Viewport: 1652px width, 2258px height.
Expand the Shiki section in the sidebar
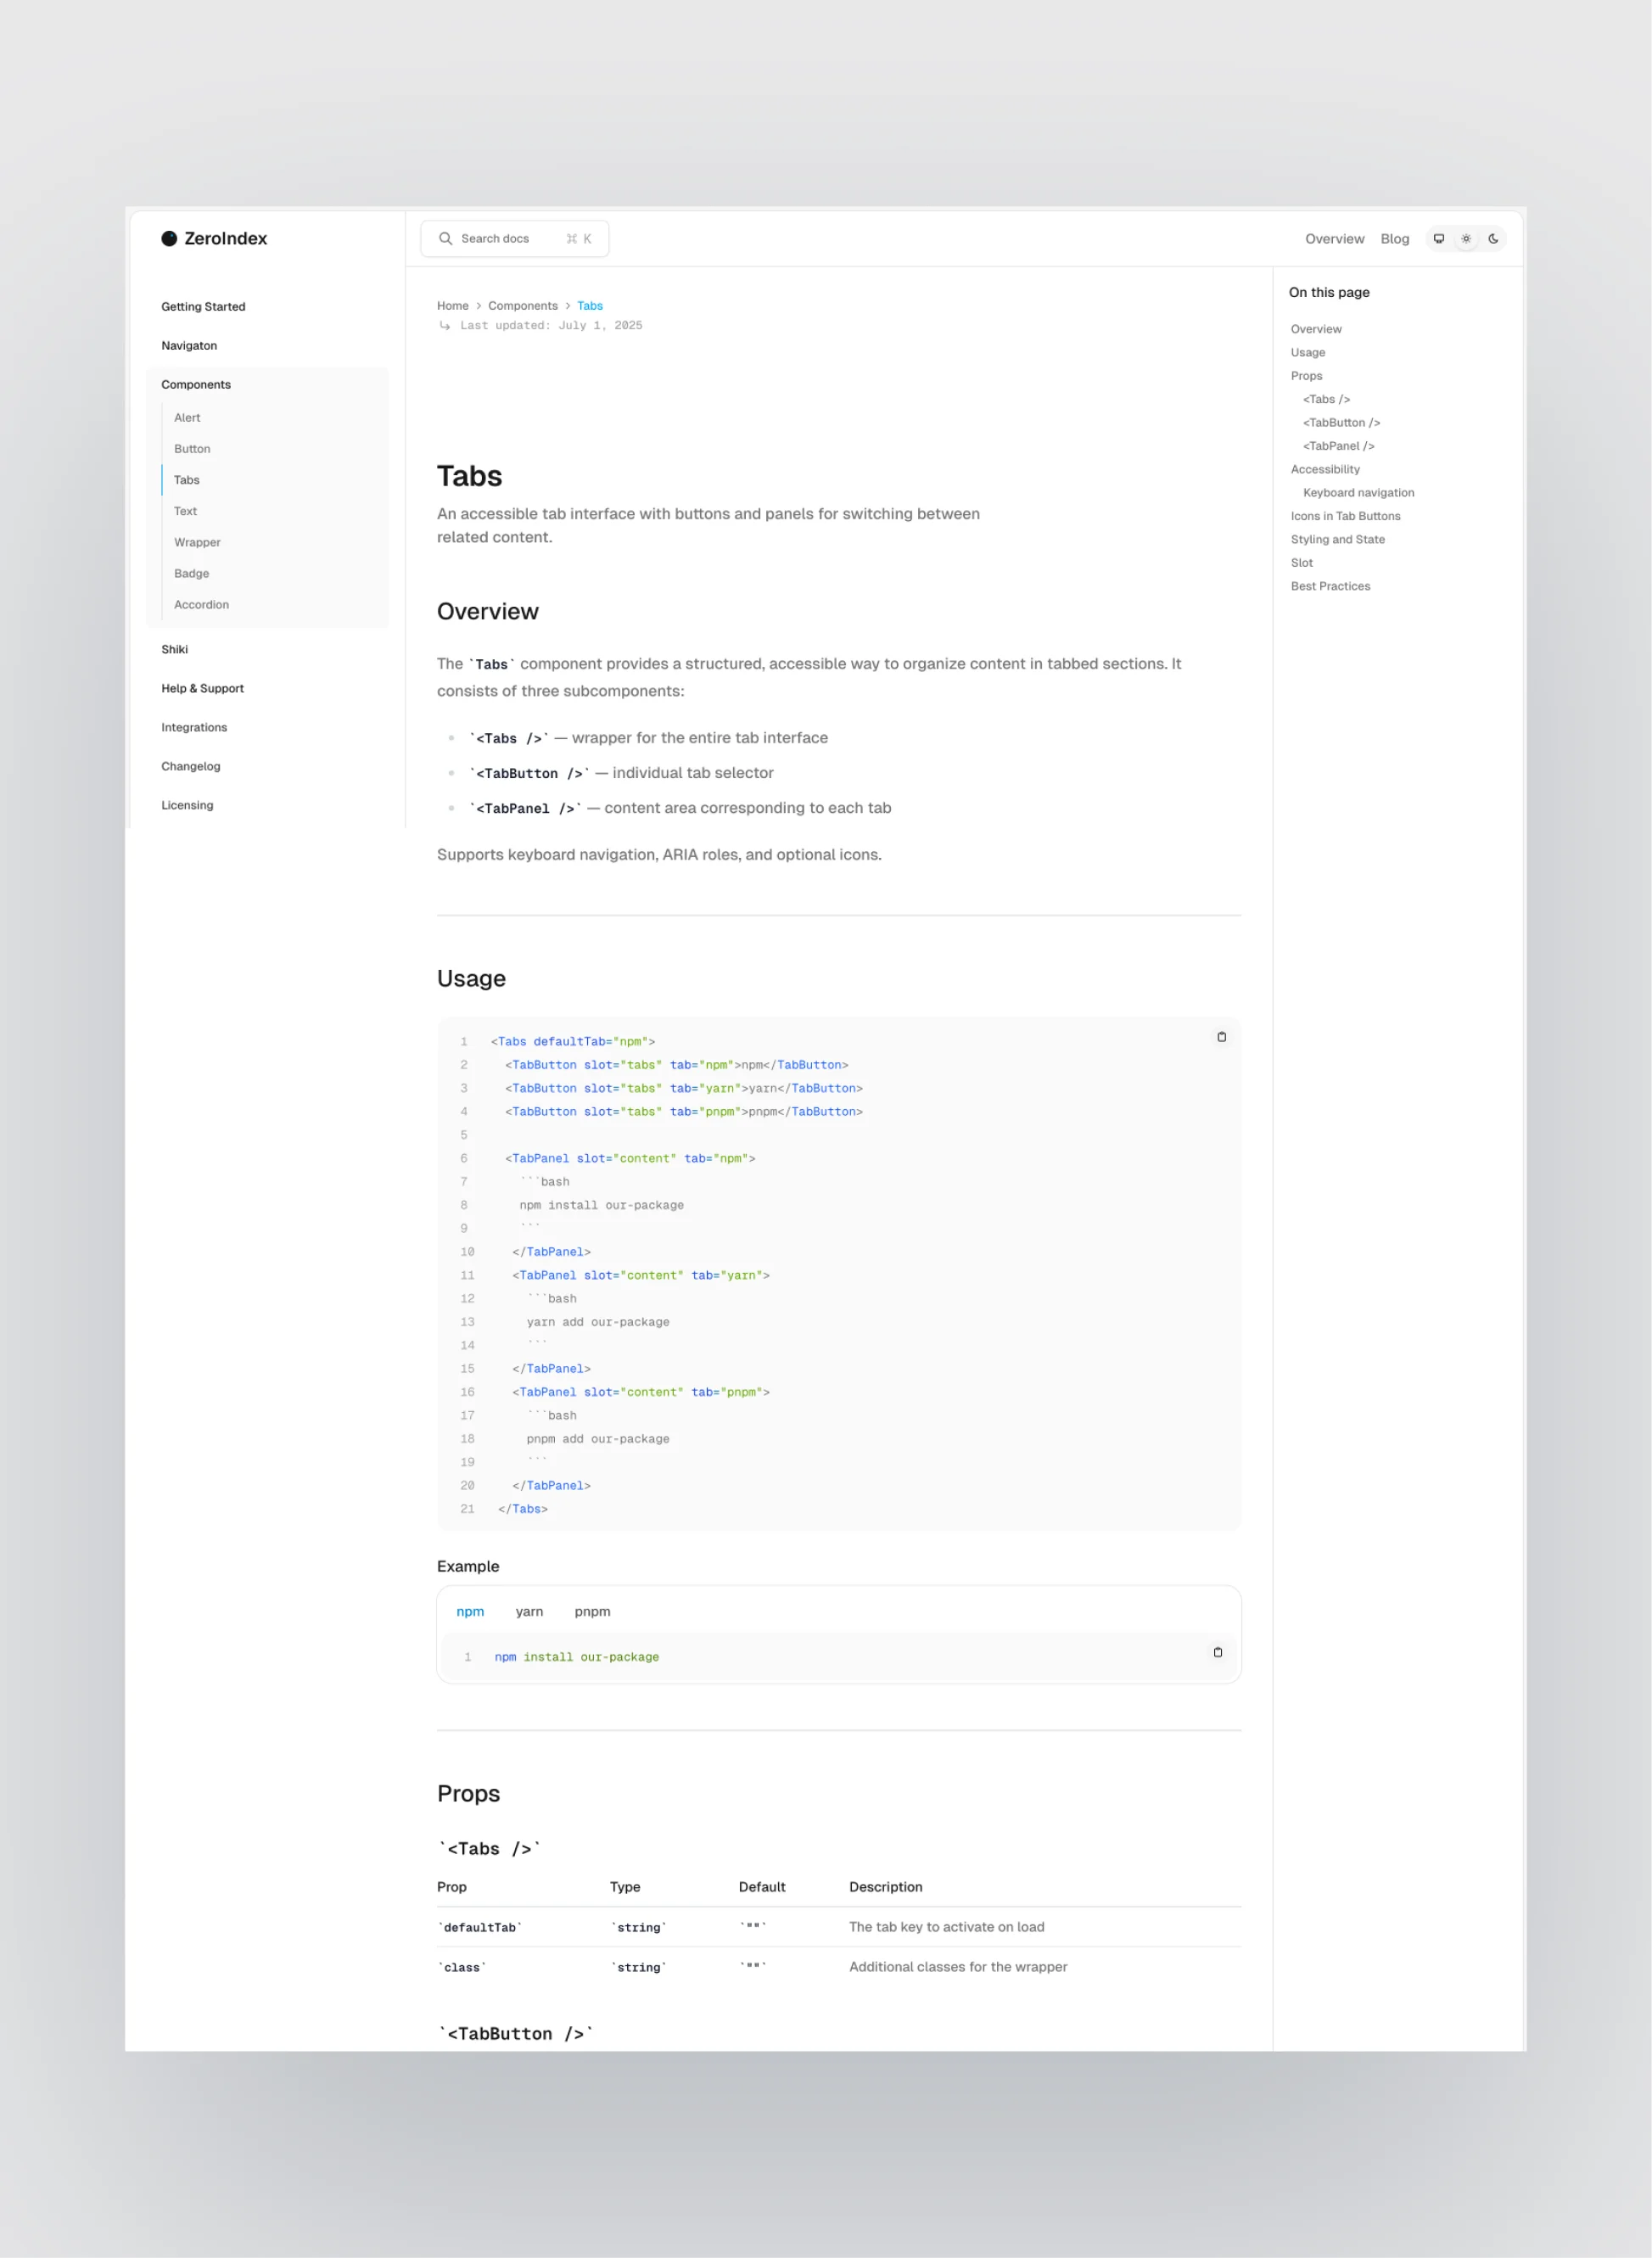point(175,649)
